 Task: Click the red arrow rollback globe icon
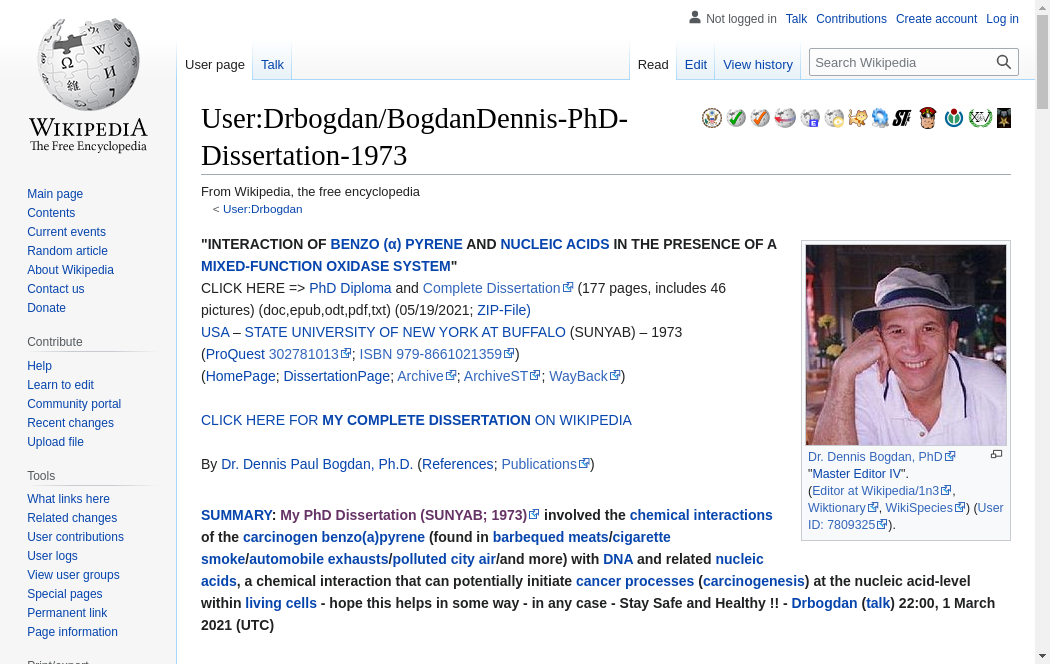coord(785,118)
